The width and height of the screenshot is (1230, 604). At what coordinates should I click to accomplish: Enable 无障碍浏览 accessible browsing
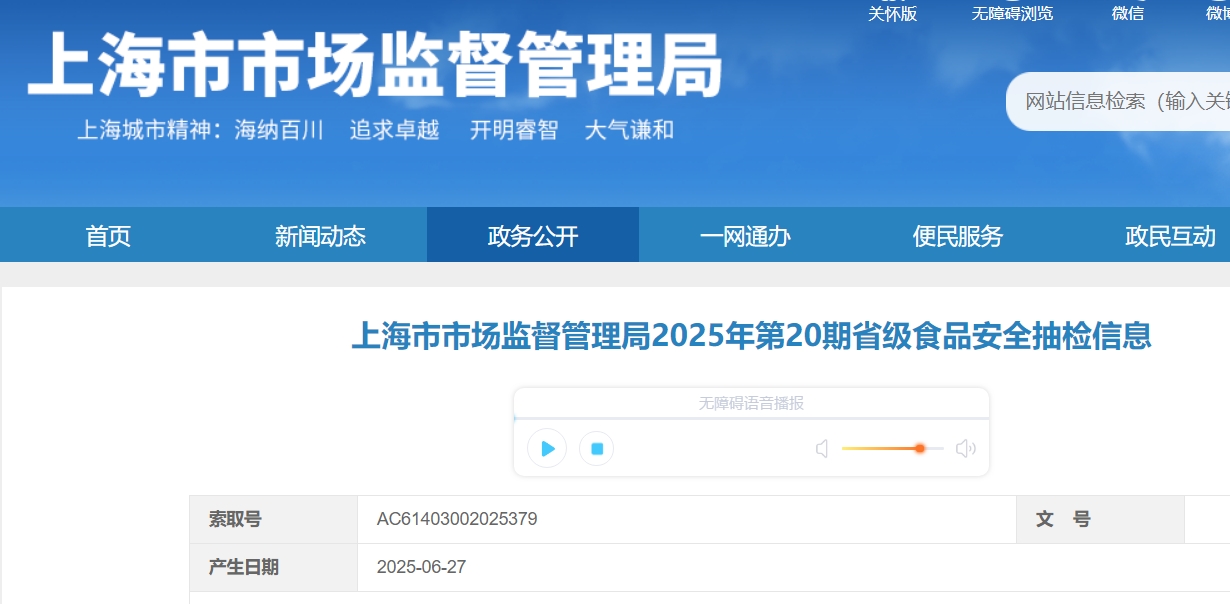1012,13
